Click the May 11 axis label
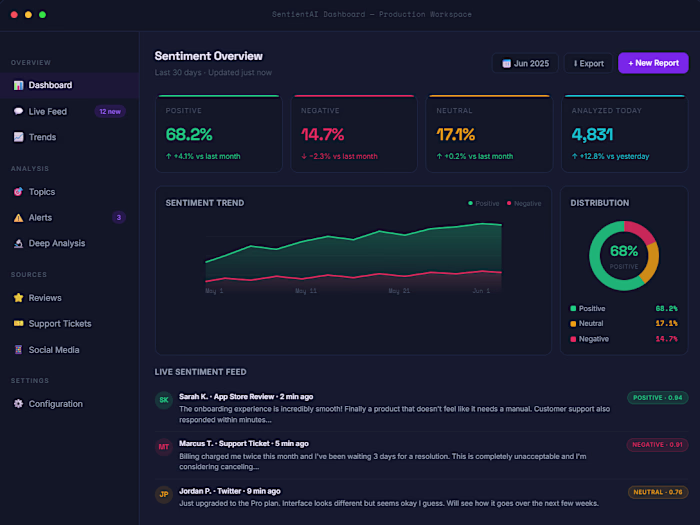 click(x=306, y=291)
